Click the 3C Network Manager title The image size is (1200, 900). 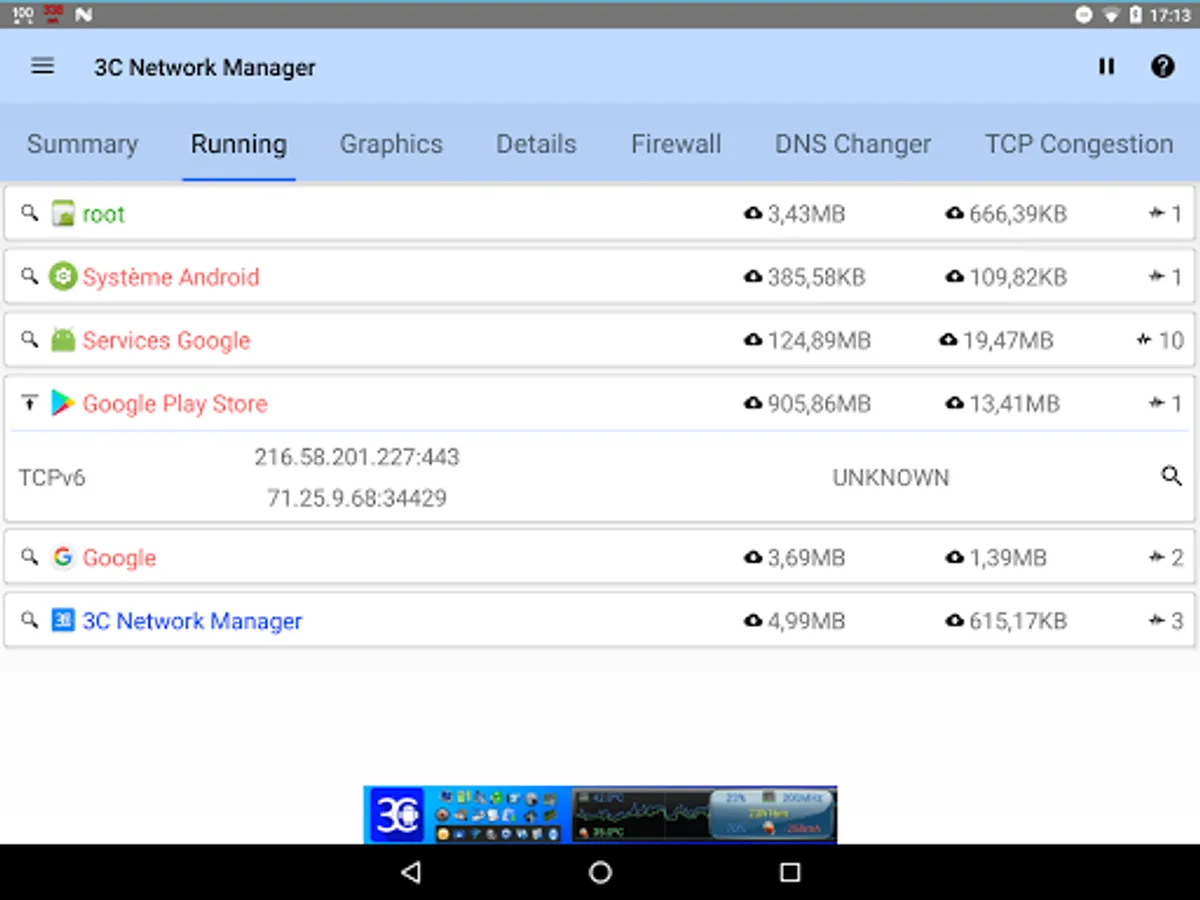205,67
